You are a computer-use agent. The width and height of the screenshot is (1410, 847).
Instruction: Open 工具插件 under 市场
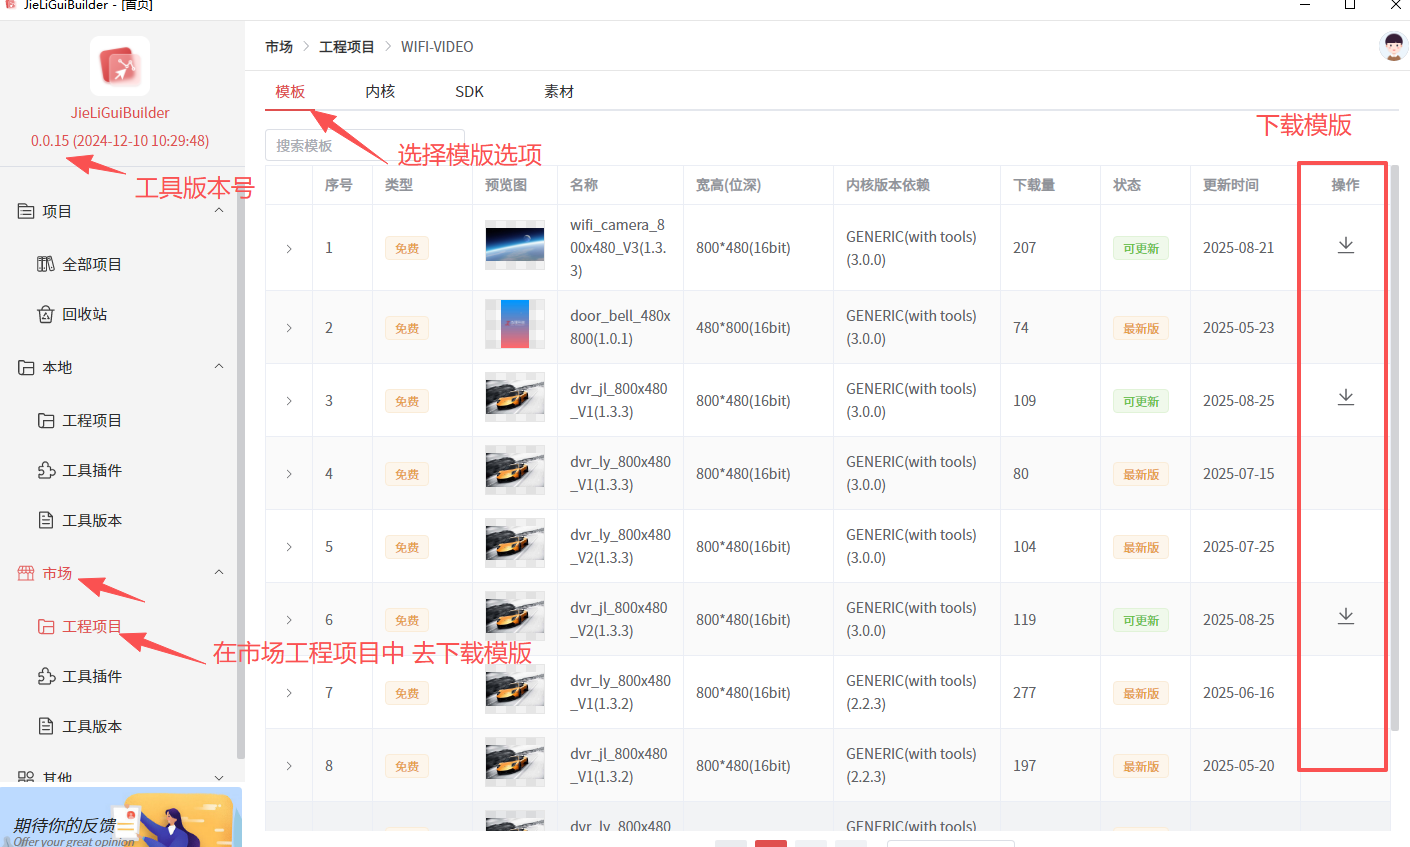[80, 676]
